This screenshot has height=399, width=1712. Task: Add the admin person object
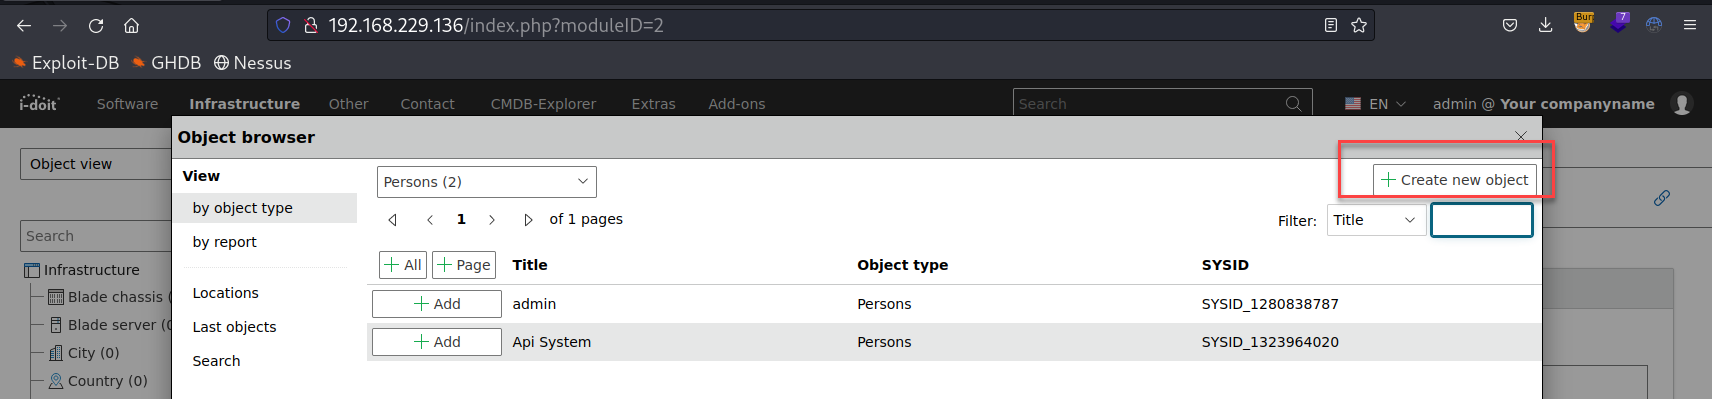pyautogui.click(x=437, y=304)
